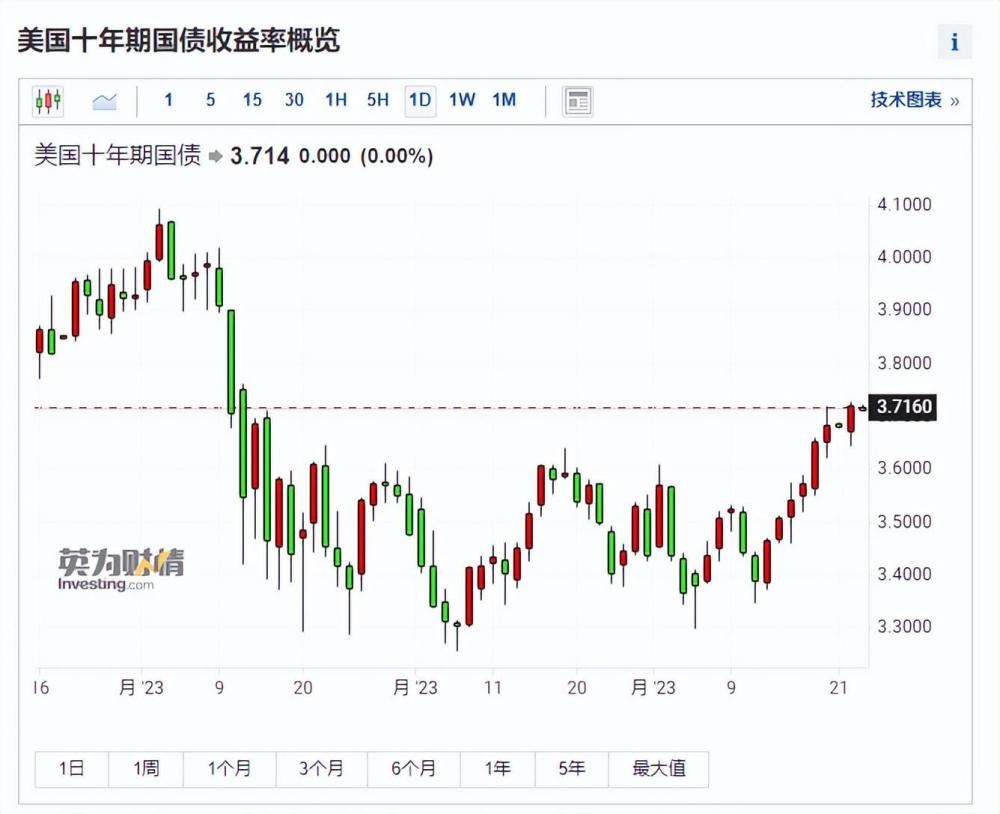
Task: Click the 美国十年期国债收益率概览 heading
Action: tap(179, 41)
